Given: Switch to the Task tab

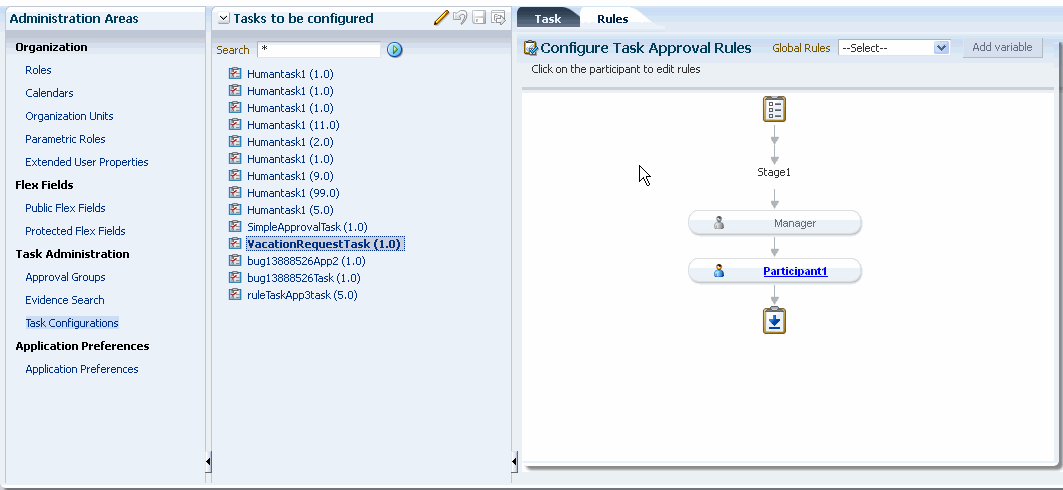Looking at the screenshot, I should [548, 19].
